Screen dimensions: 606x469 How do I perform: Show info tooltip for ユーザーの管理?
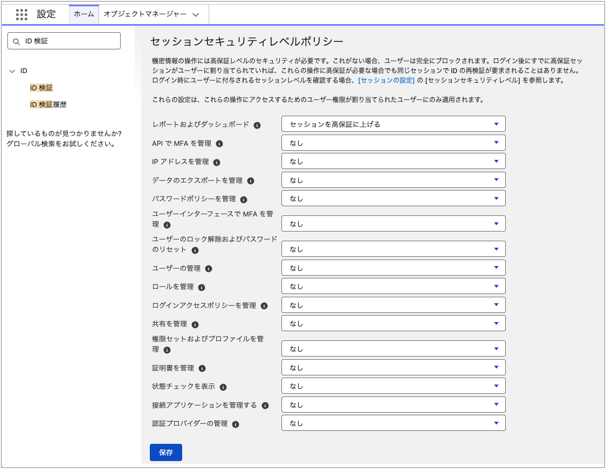(x=209, y=268)
